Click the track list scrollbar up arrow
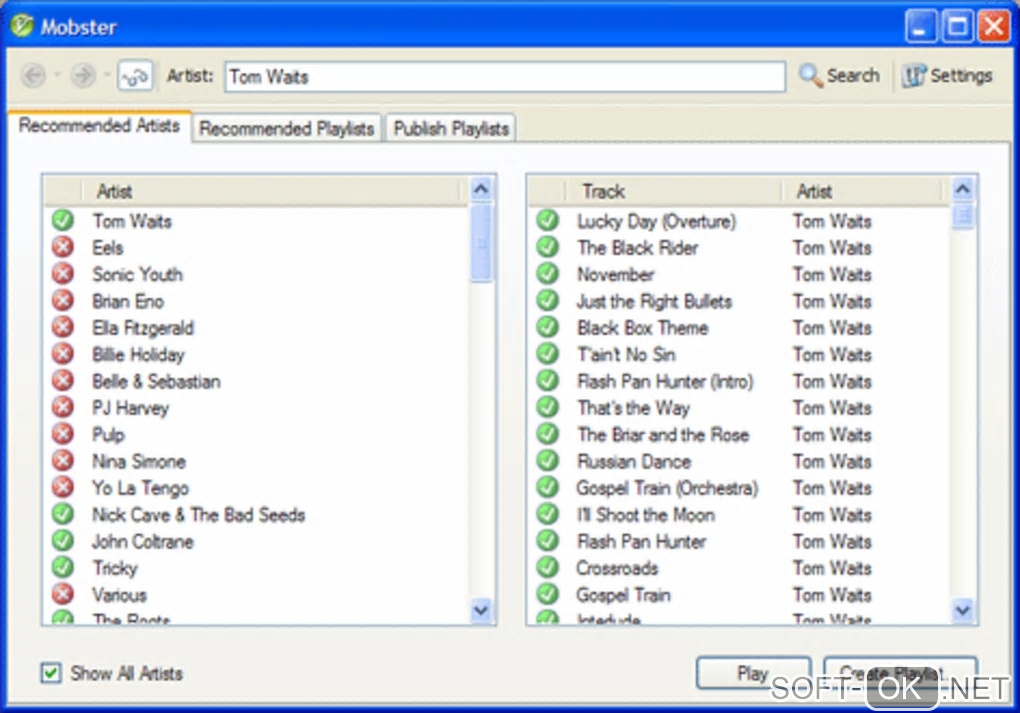Viewport: 1020px width, 713px height. (963, 189)
